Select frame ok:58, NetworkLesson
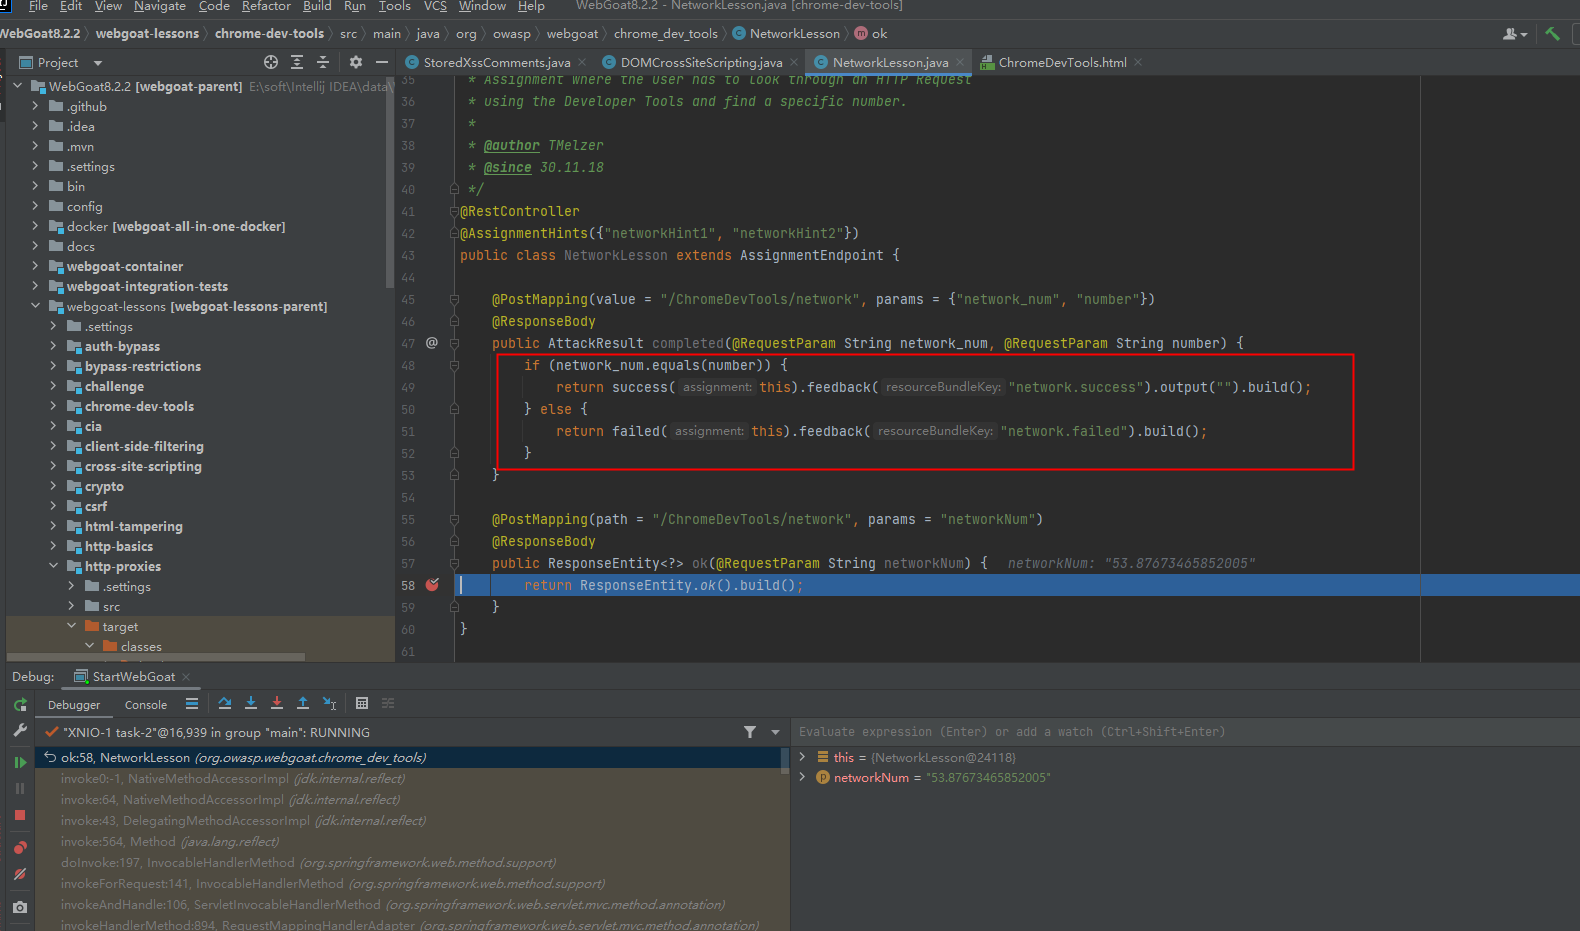 point(409,757)
